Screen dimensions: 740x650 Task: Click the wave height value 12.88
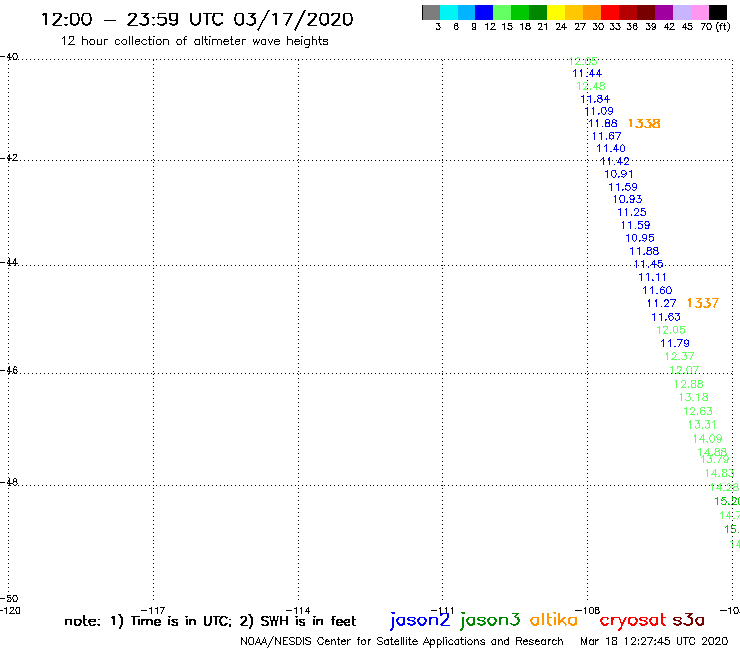689,384
